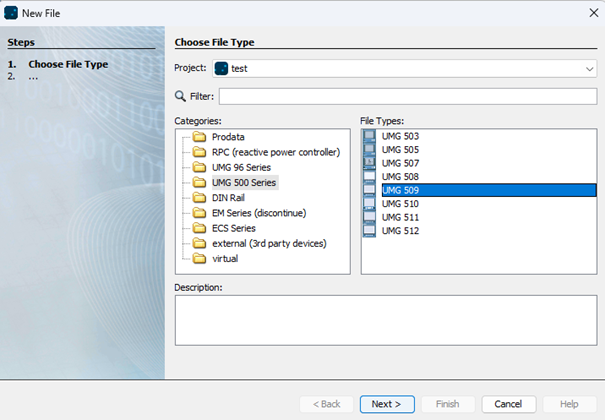Select the DIN Rail category
Viewport: 605px width, 420px height.
tap(228, 198)
